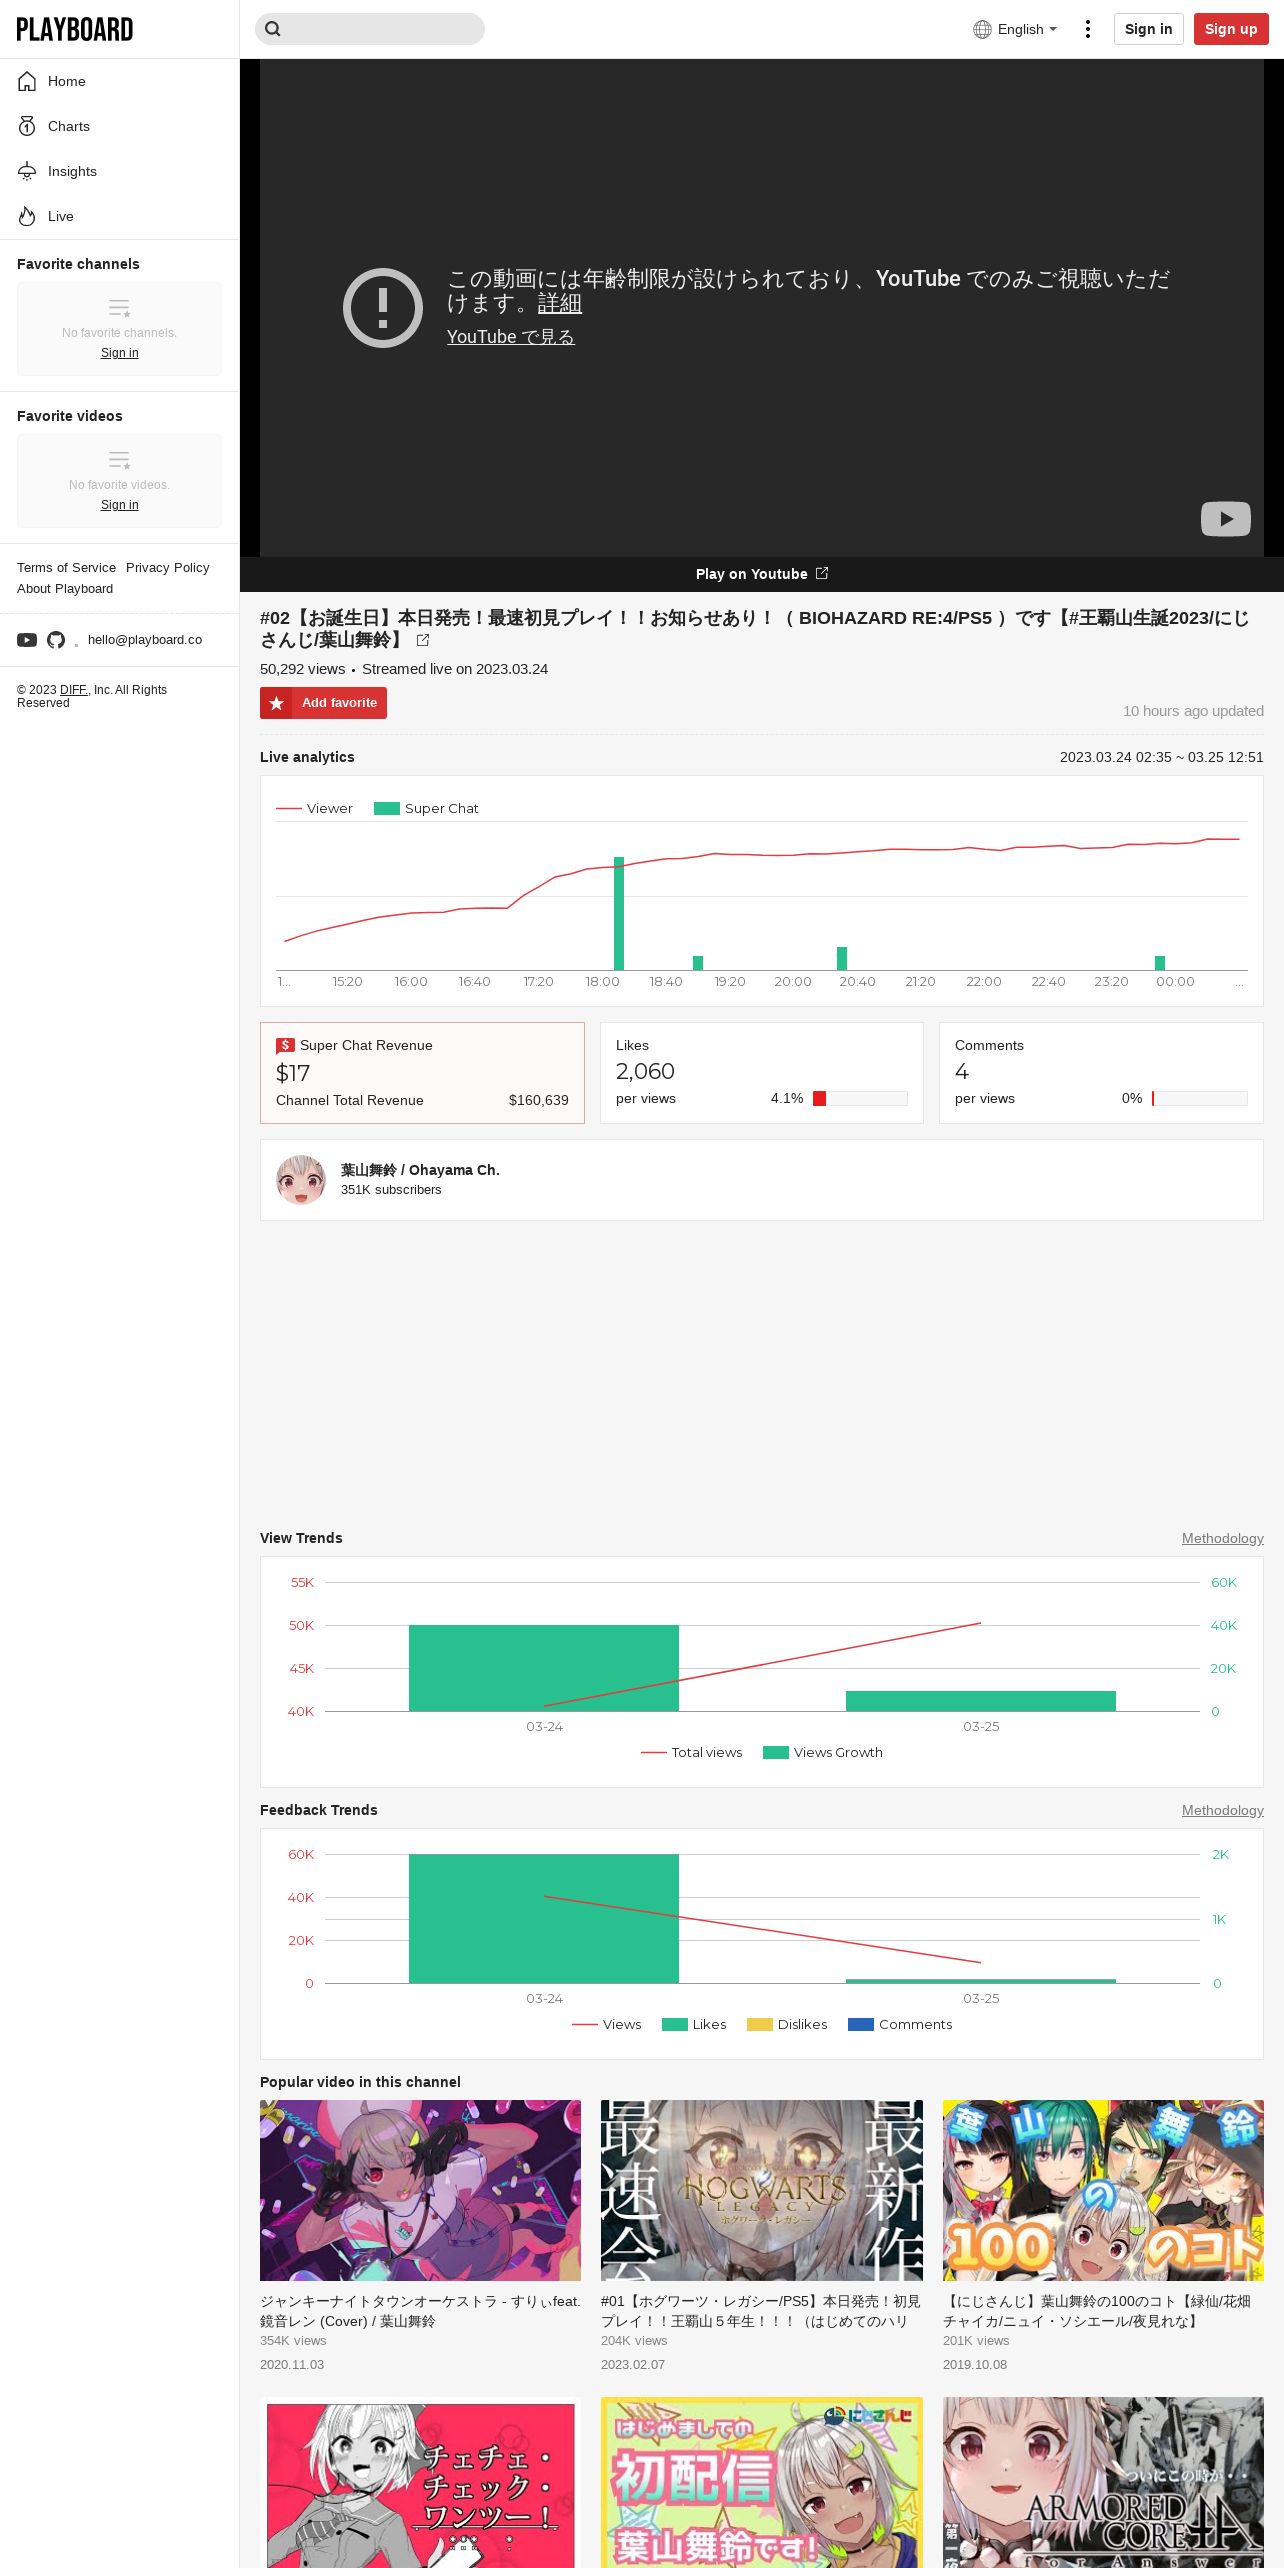Click the Sign in button
The image size is (1284, 2568).
pos(1148,29)
